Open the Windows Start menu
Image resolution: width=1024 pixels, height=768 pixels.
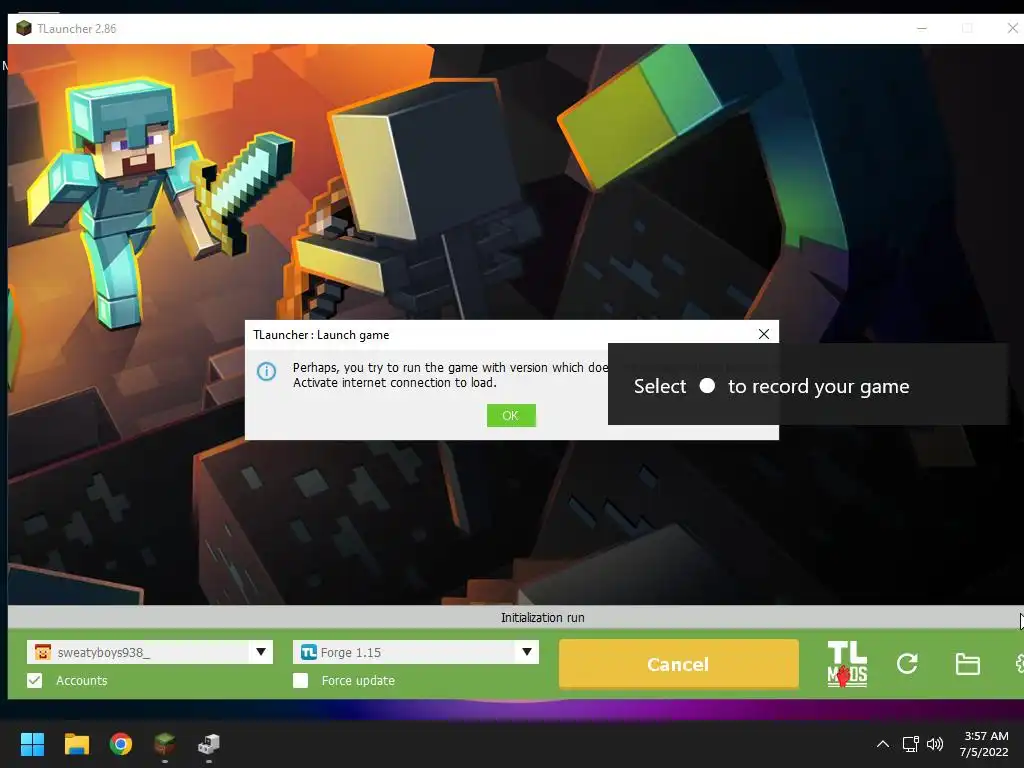pos(32,744)
